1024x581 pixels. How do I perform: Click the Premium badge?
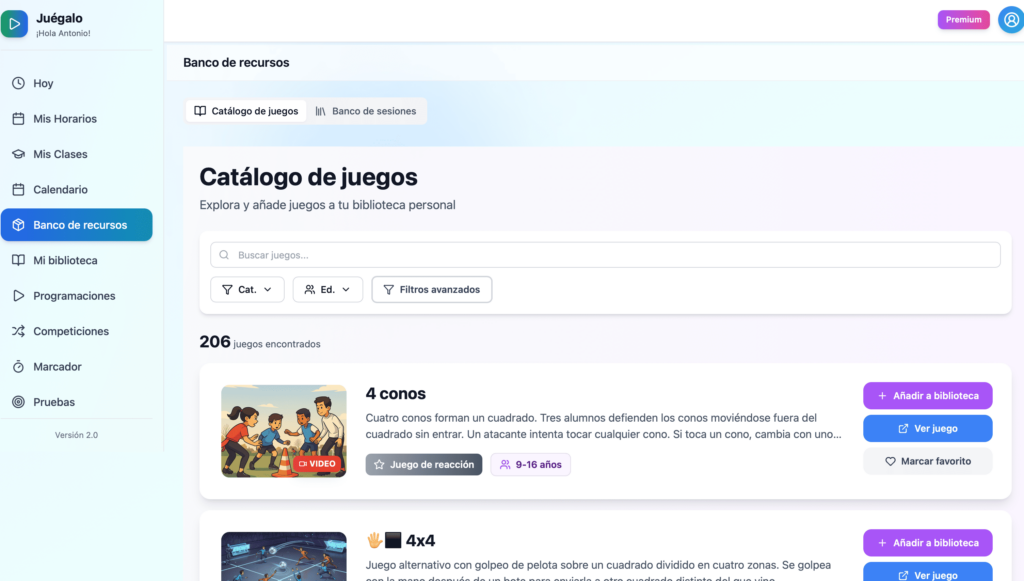click(x=963, y=20)
